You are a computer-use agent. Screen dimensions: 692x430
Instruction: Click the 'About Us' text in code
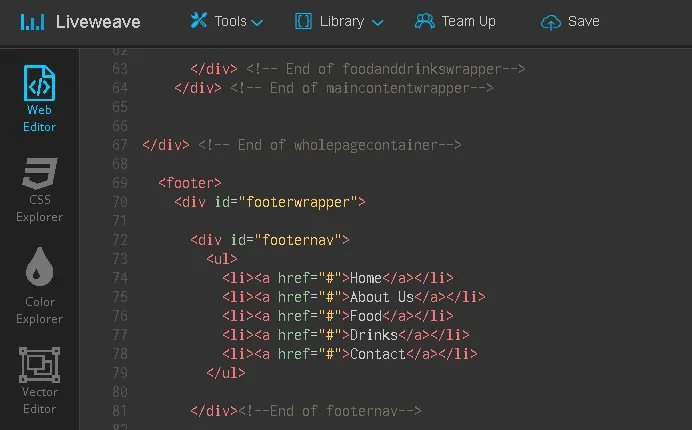click(382, 297)
